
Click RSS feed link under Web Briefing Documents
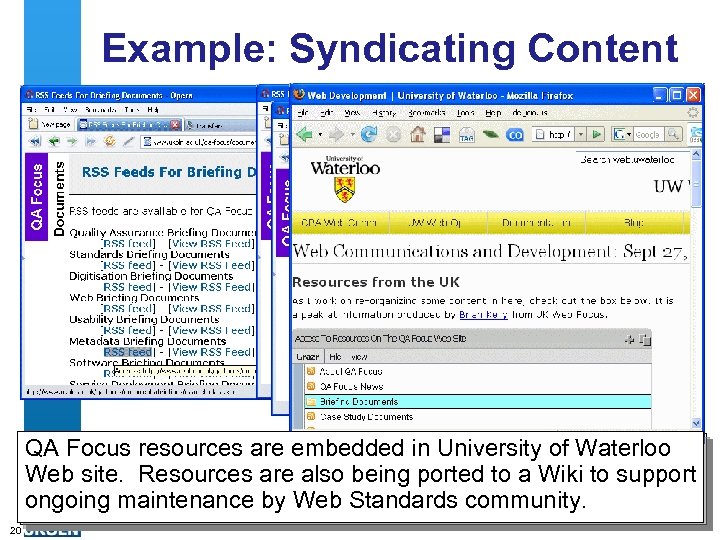(129, 308)
